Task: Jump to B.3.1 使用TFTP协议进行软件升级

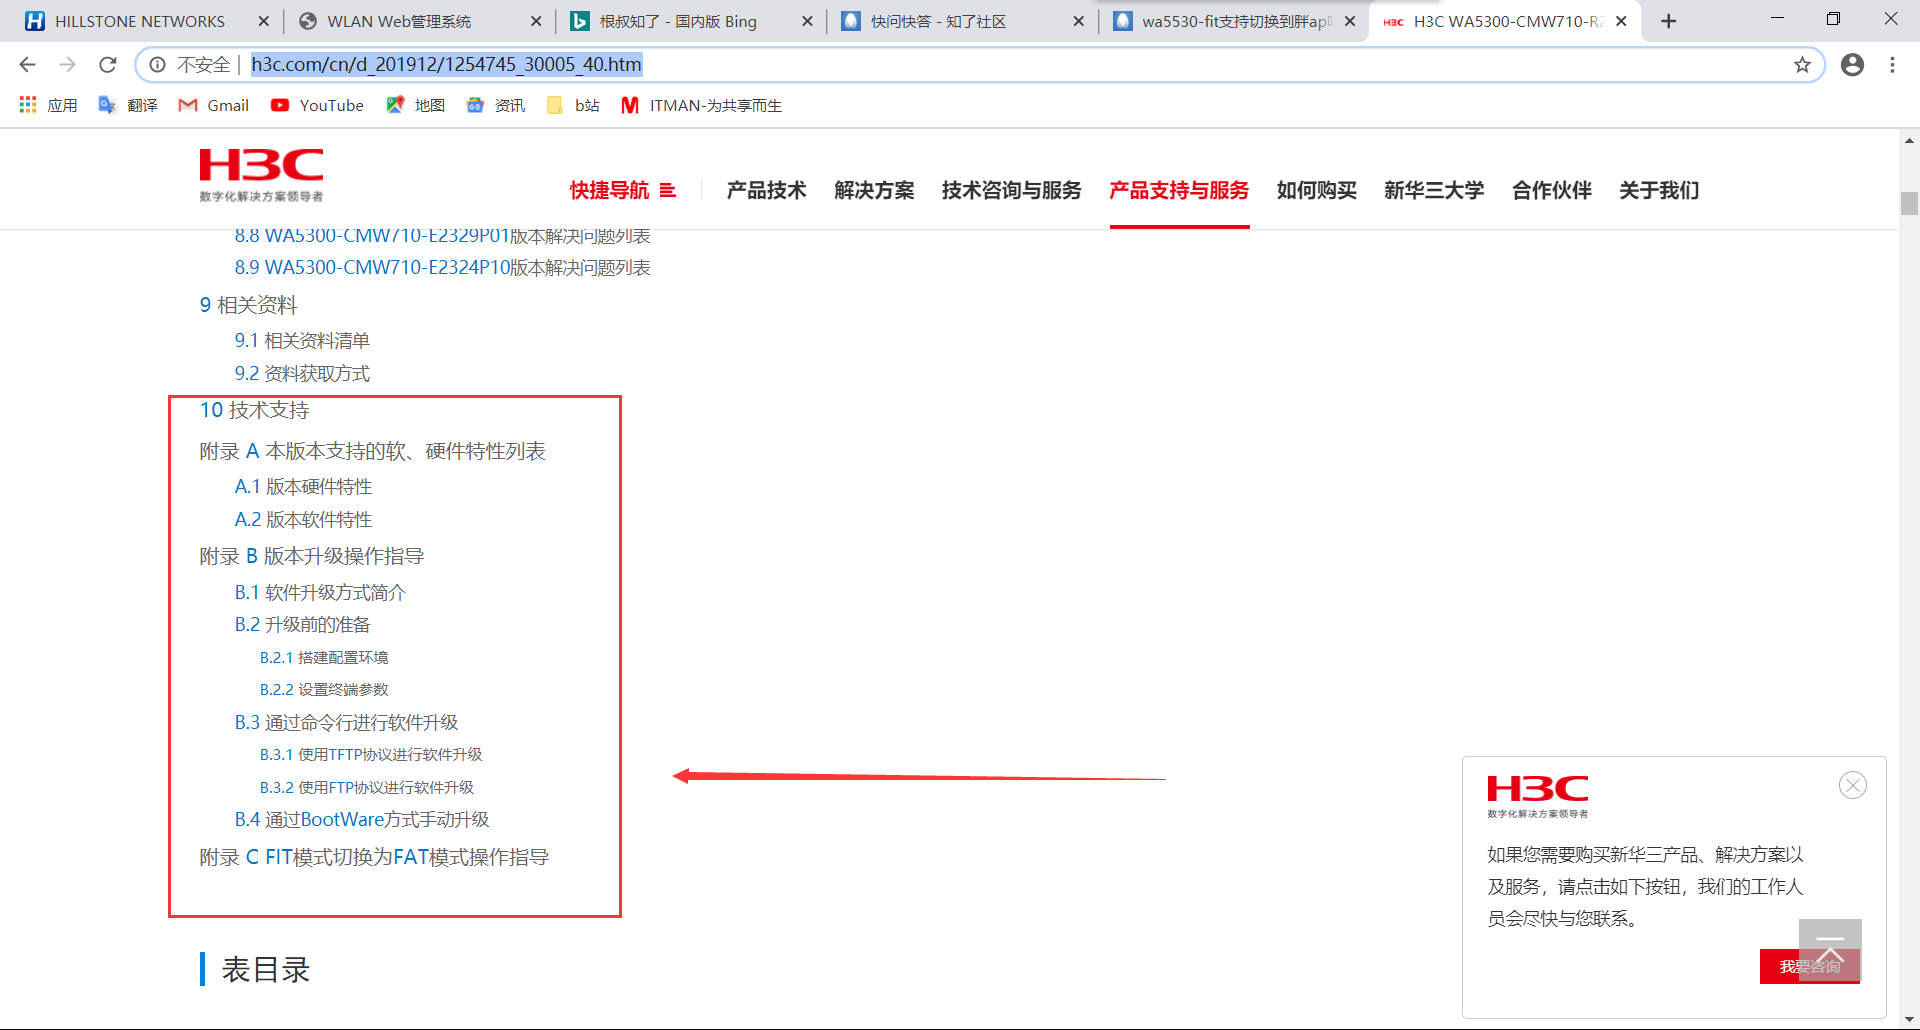Action: coord(371,755)
